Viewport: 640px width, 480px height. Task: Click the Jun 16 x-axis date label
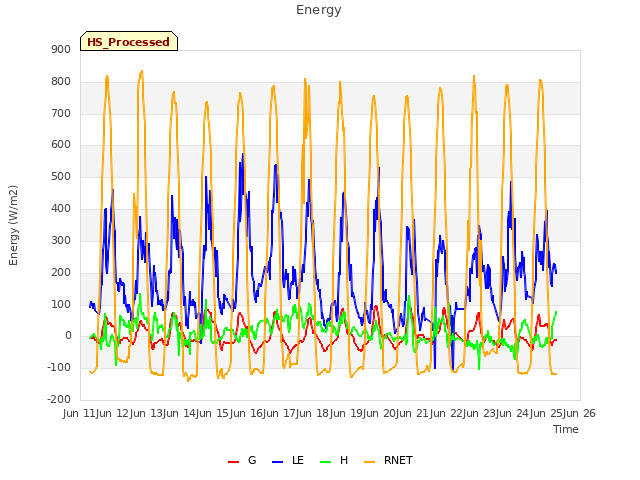(247, 413)
